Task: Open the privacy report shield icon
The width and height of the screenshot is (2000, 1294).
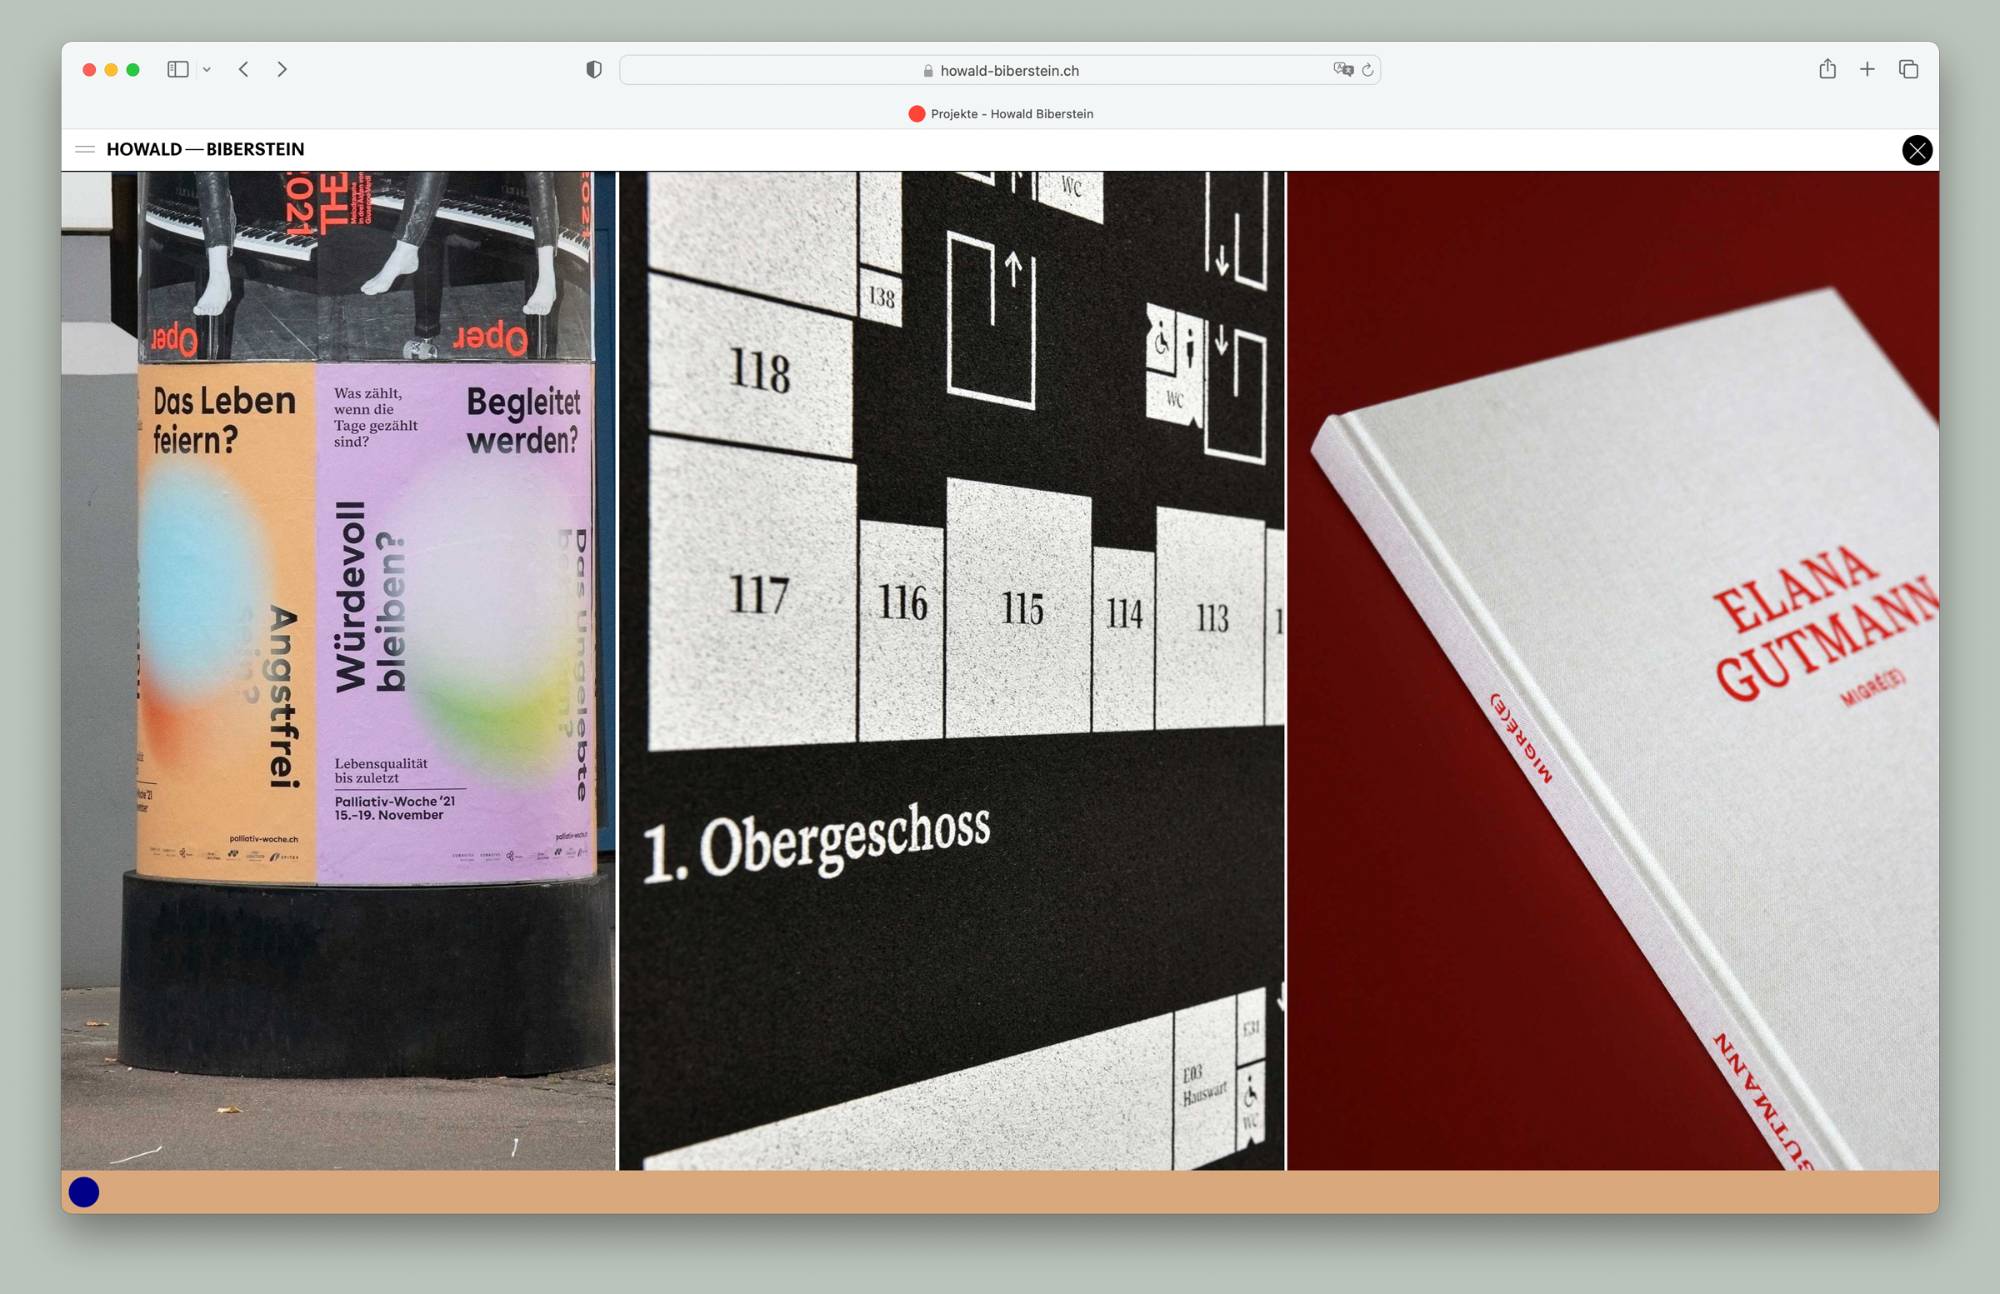Action: (x=594, y=69)
